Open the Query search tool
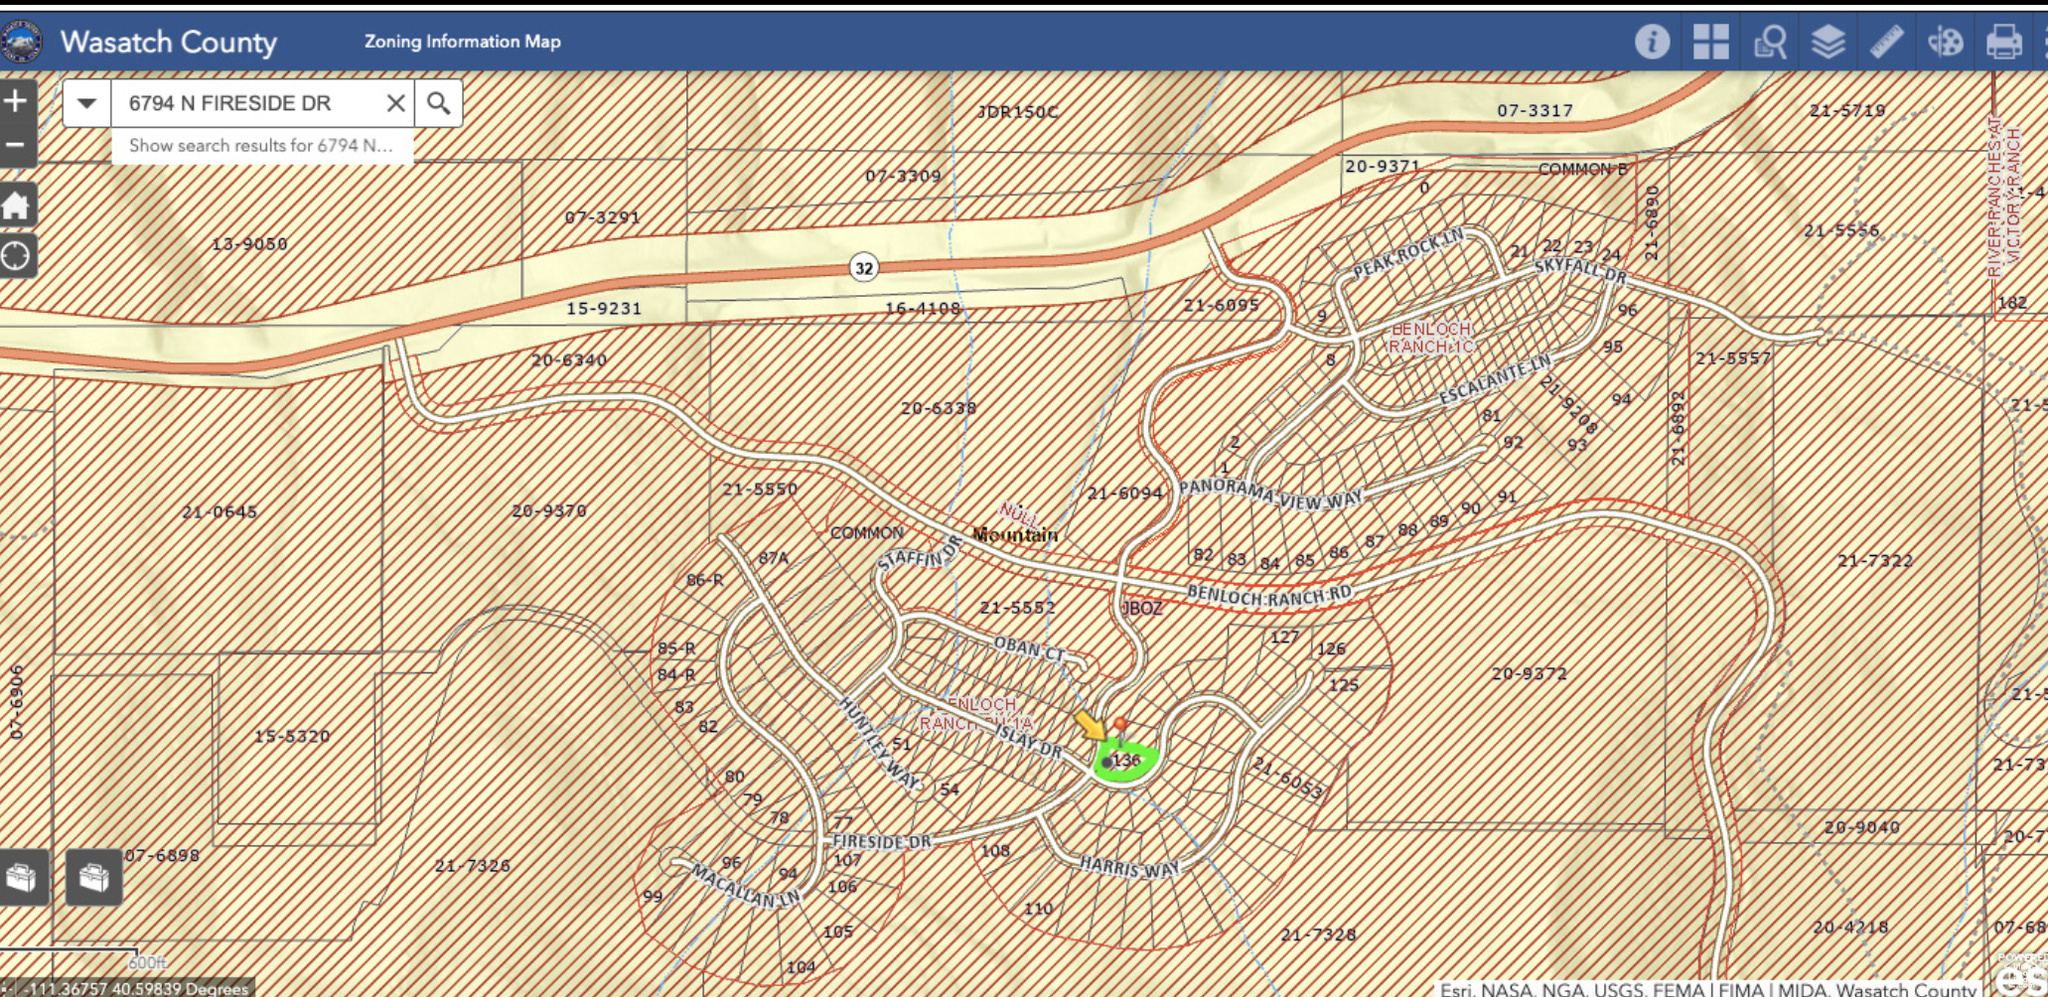Image resolution: width=2048 pixels, height=997 pixels. pyautogui.click(x=1770, y=42)
